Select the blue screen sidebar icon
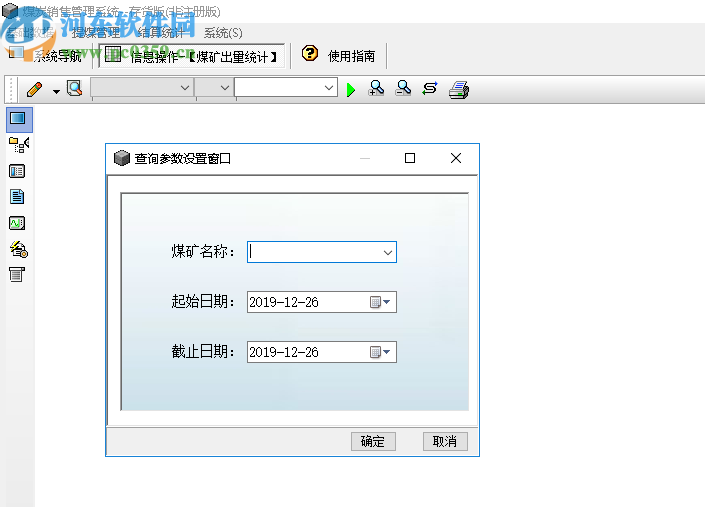 pos(18,118)
